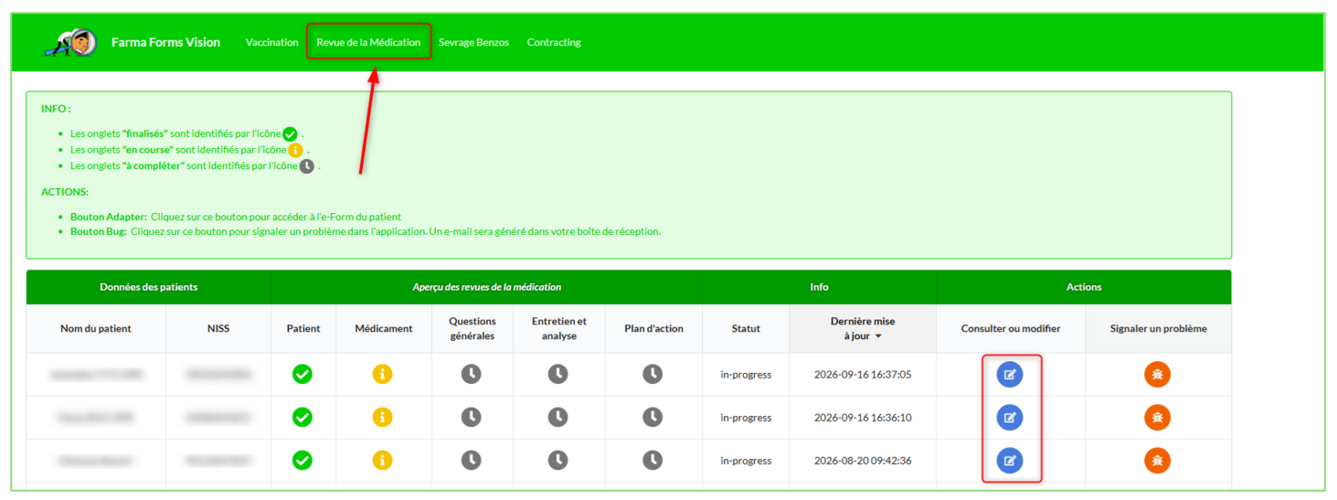Click in-progress status in the 16:37:05 row
The image size is (1337, 500).
click(x=746, y=375)
